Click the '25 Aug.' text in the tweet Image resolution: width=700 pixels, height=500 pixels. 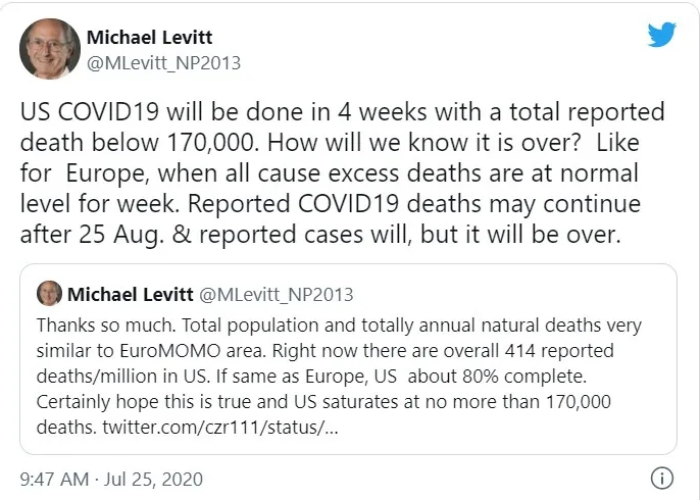click(x=121, y=234)
